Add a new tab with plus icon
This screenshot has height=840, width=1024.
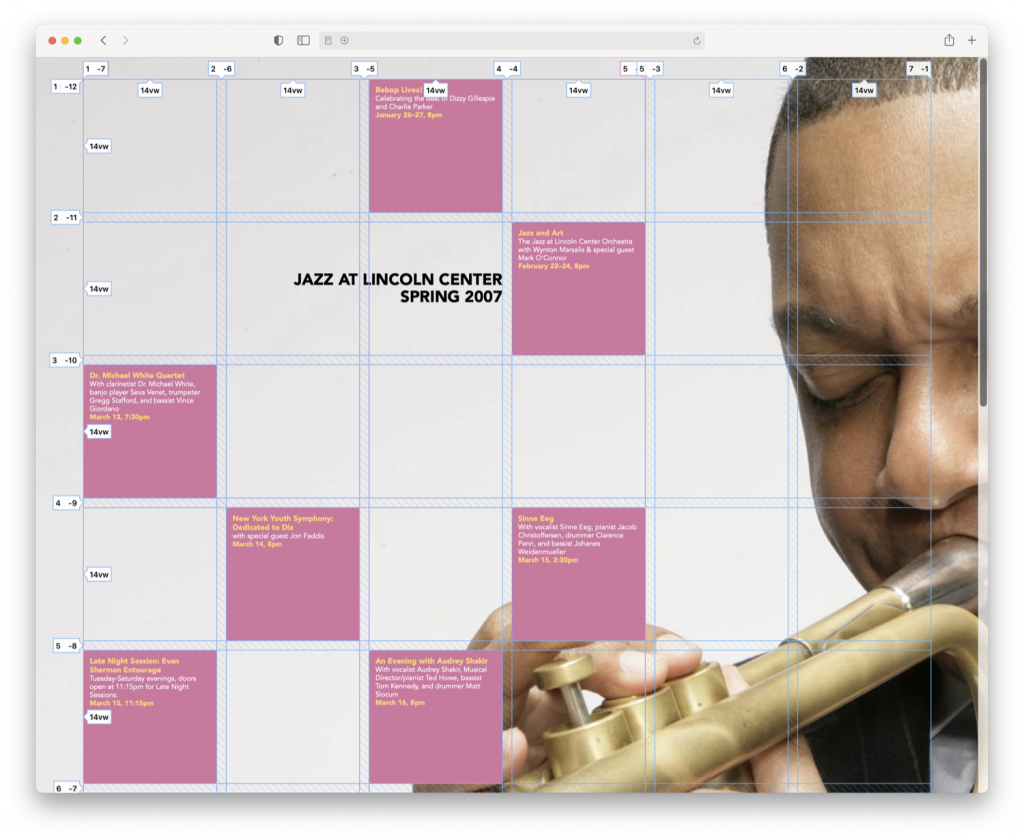point(972,40)
